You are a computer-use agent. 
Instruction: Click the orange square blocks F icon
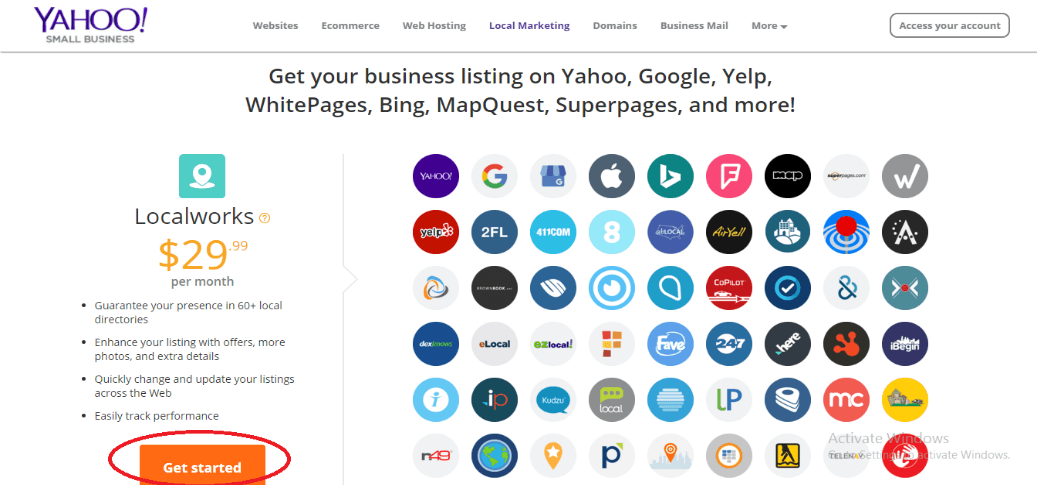point(612,344)
